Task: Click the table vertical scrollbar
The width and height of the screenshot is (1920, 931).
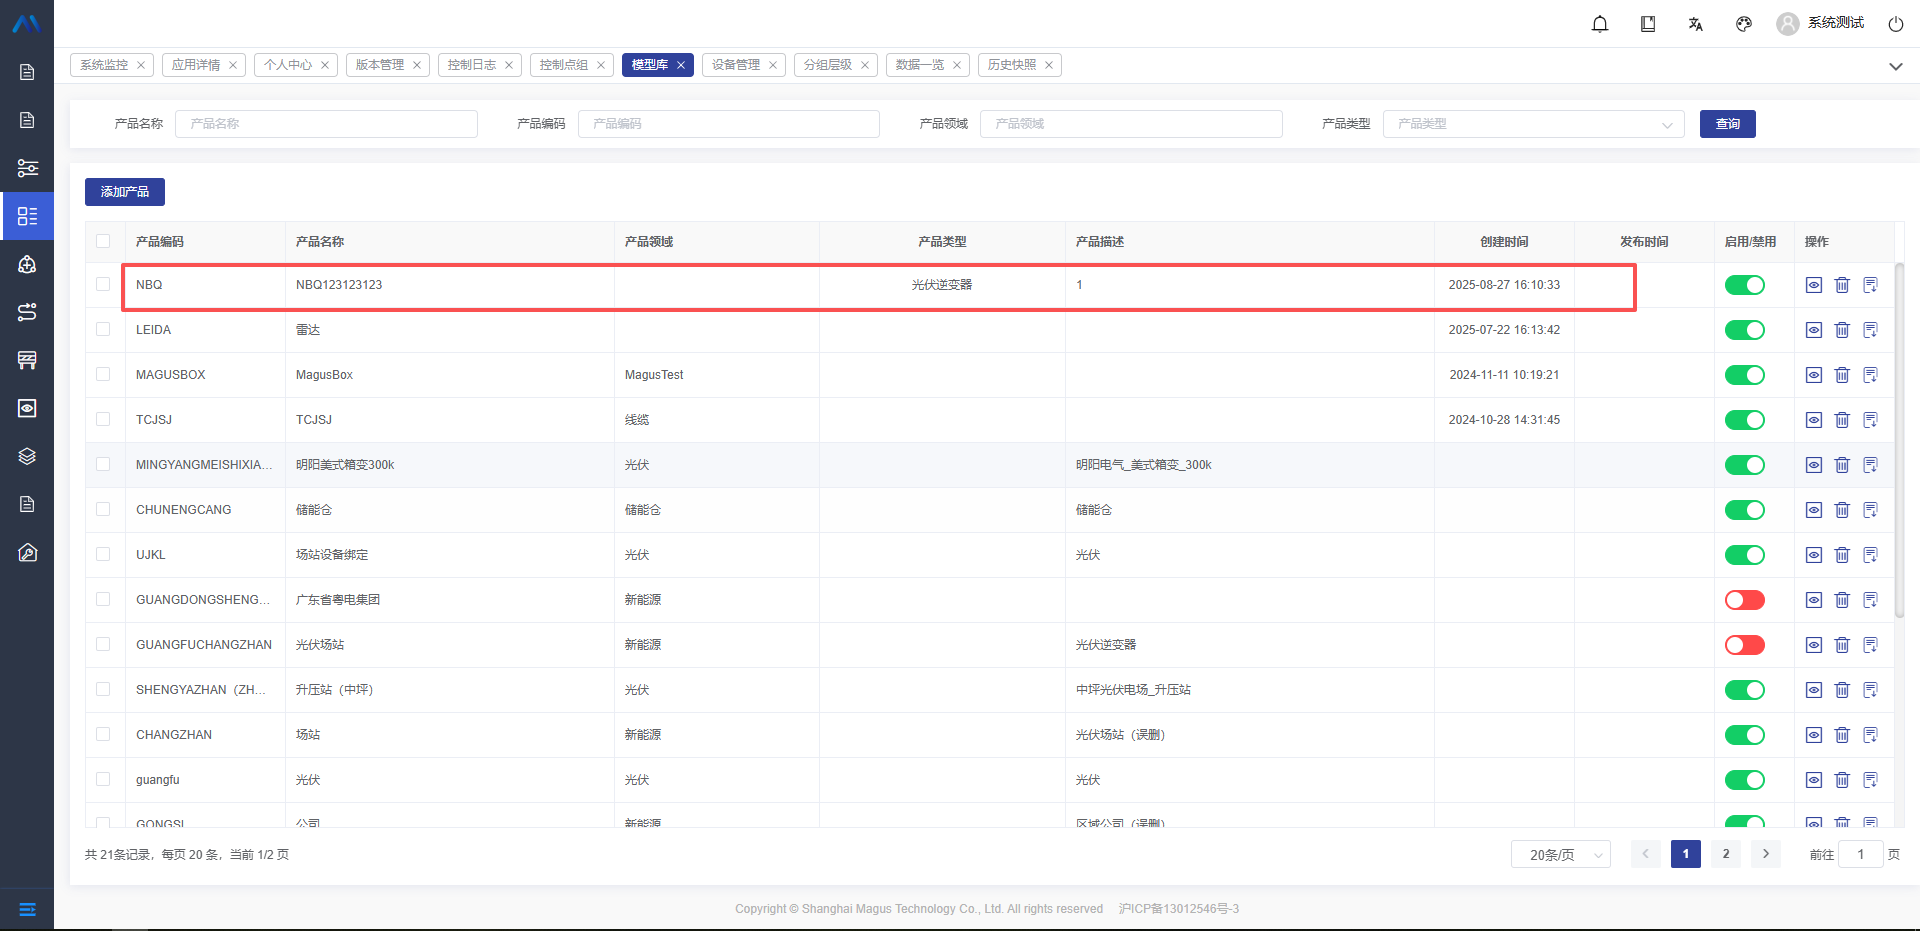Action: (x=1899, y=440)
